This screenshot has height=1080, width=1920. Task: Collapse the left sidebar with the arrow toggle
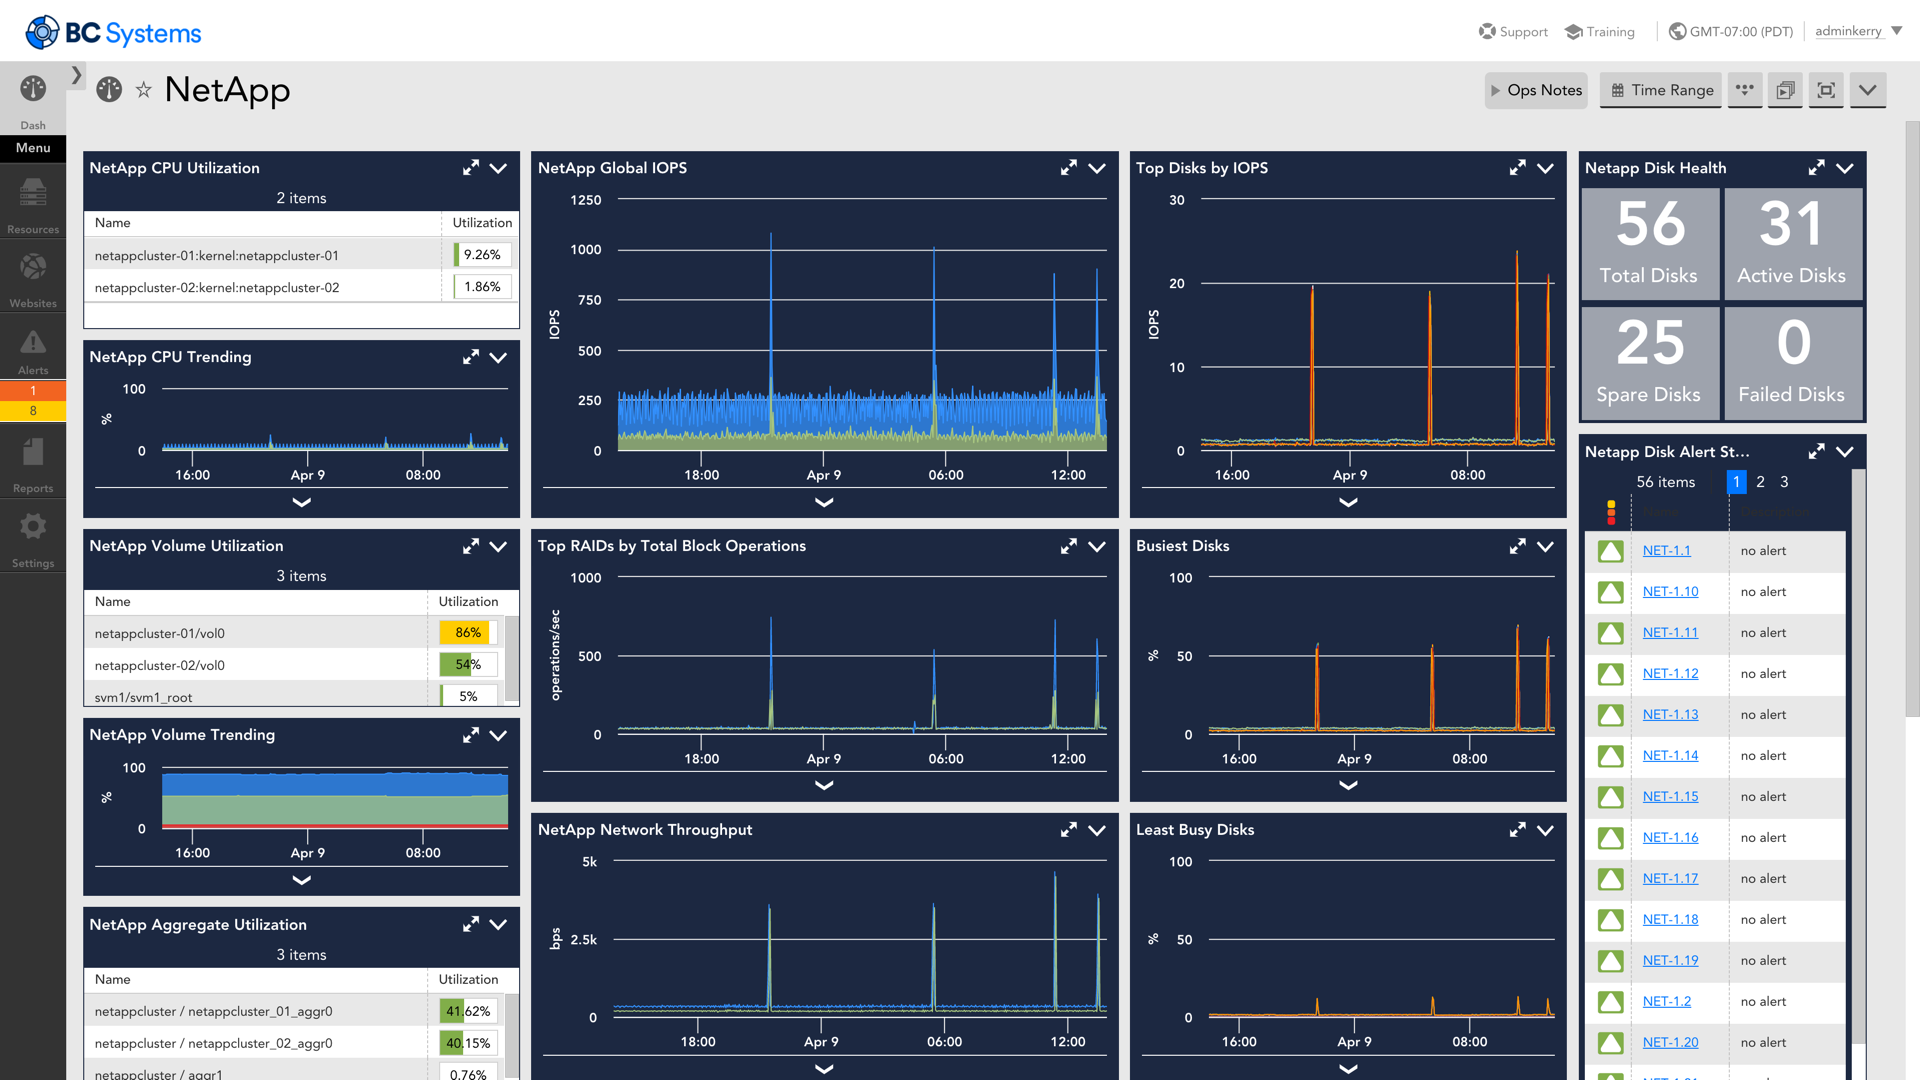[76, 74]
